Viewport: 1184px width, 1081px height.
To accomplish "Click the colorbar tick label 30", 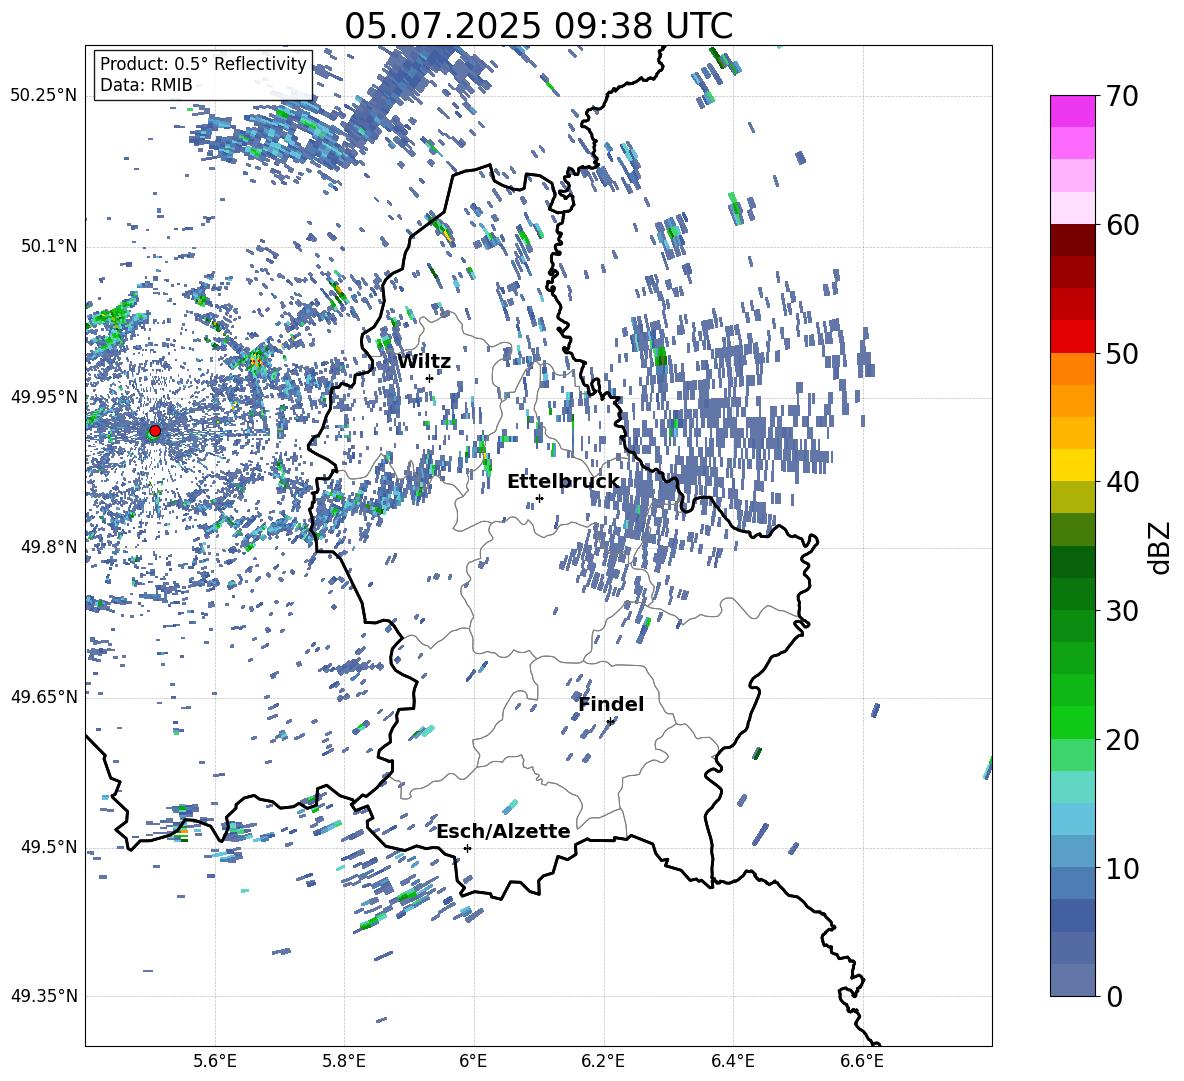I will [1122, 611].
